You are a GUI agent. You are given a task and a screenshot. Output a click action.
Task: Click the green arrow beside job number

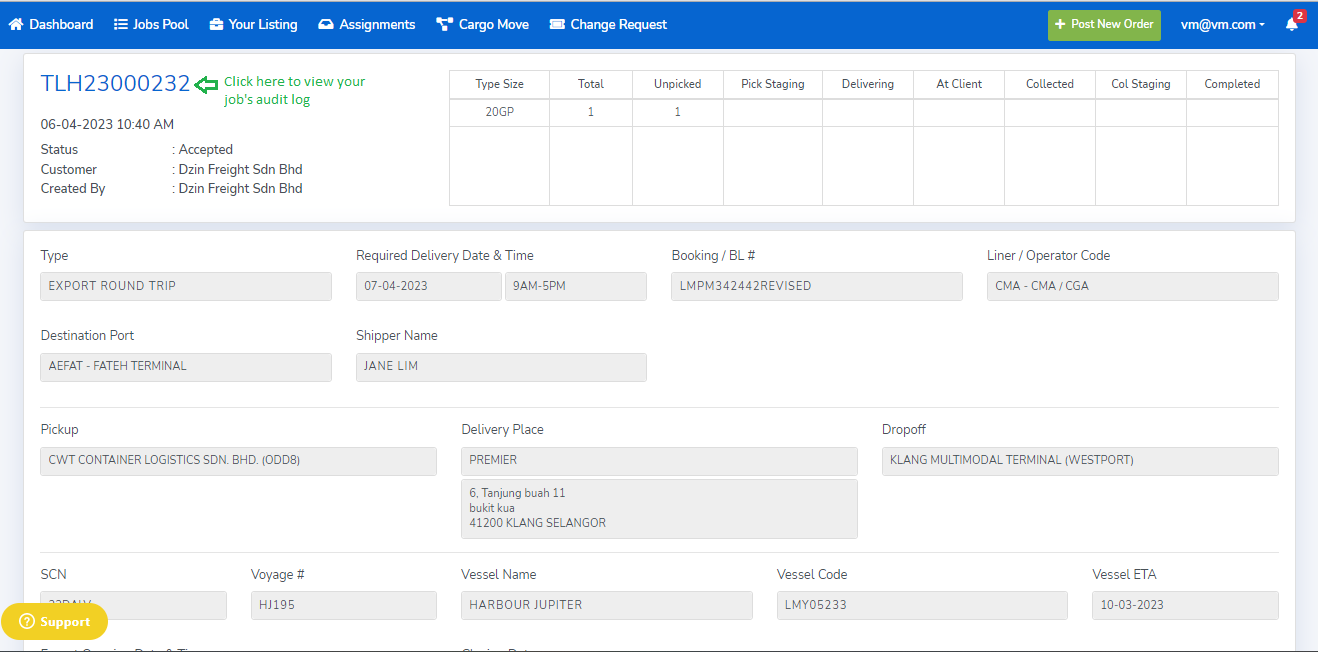pyautogui.click(x=206, y=85)
